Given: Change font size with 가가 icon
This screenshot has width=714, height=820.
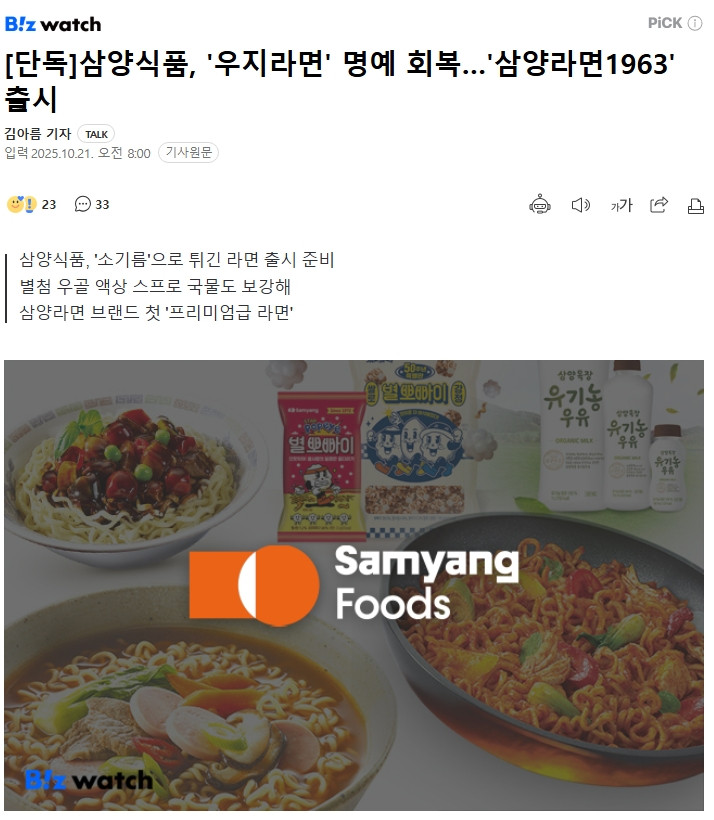Looking at the screenshot, I should point(621,205).
